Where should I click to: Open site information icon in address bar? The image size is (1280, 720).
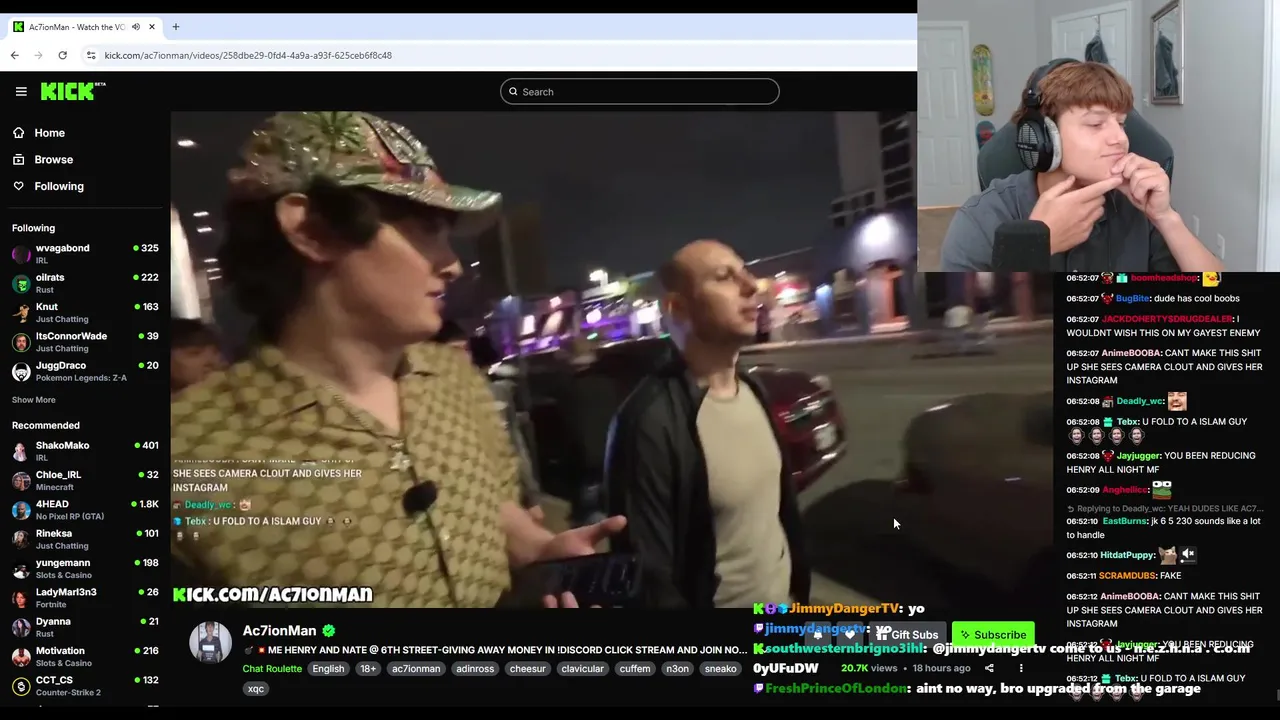pyautogui.click(x=91, y=55)
